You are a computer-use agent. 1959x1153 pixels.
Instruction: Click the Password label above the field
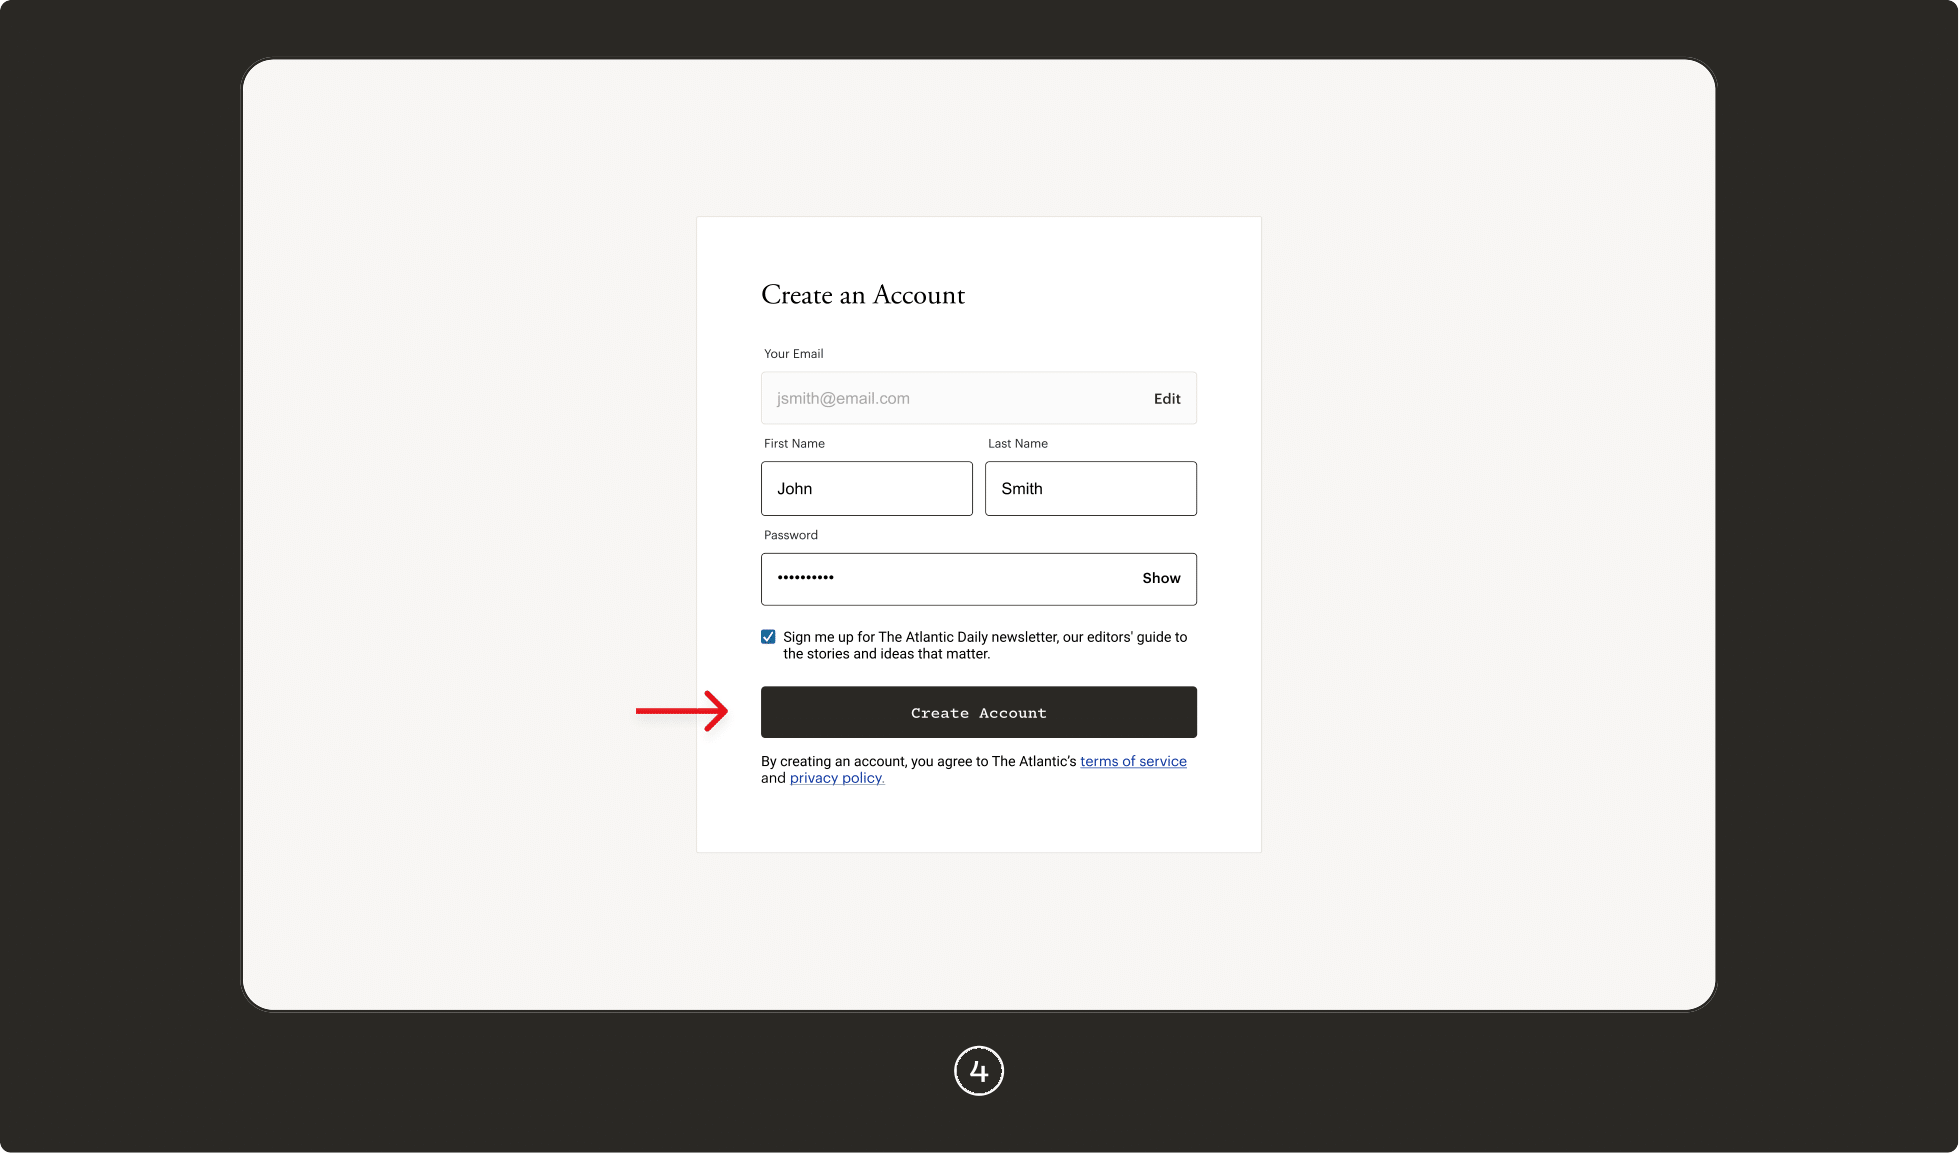[x=790, y=535]
